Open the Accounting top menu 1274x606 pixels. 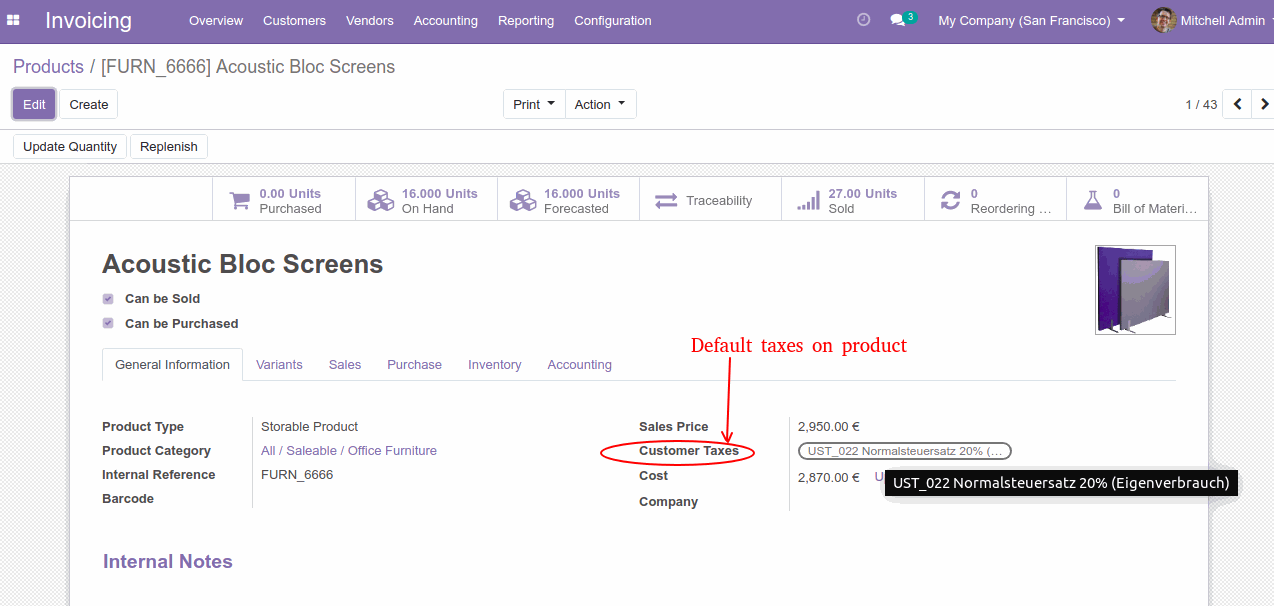tap(445, 20)
